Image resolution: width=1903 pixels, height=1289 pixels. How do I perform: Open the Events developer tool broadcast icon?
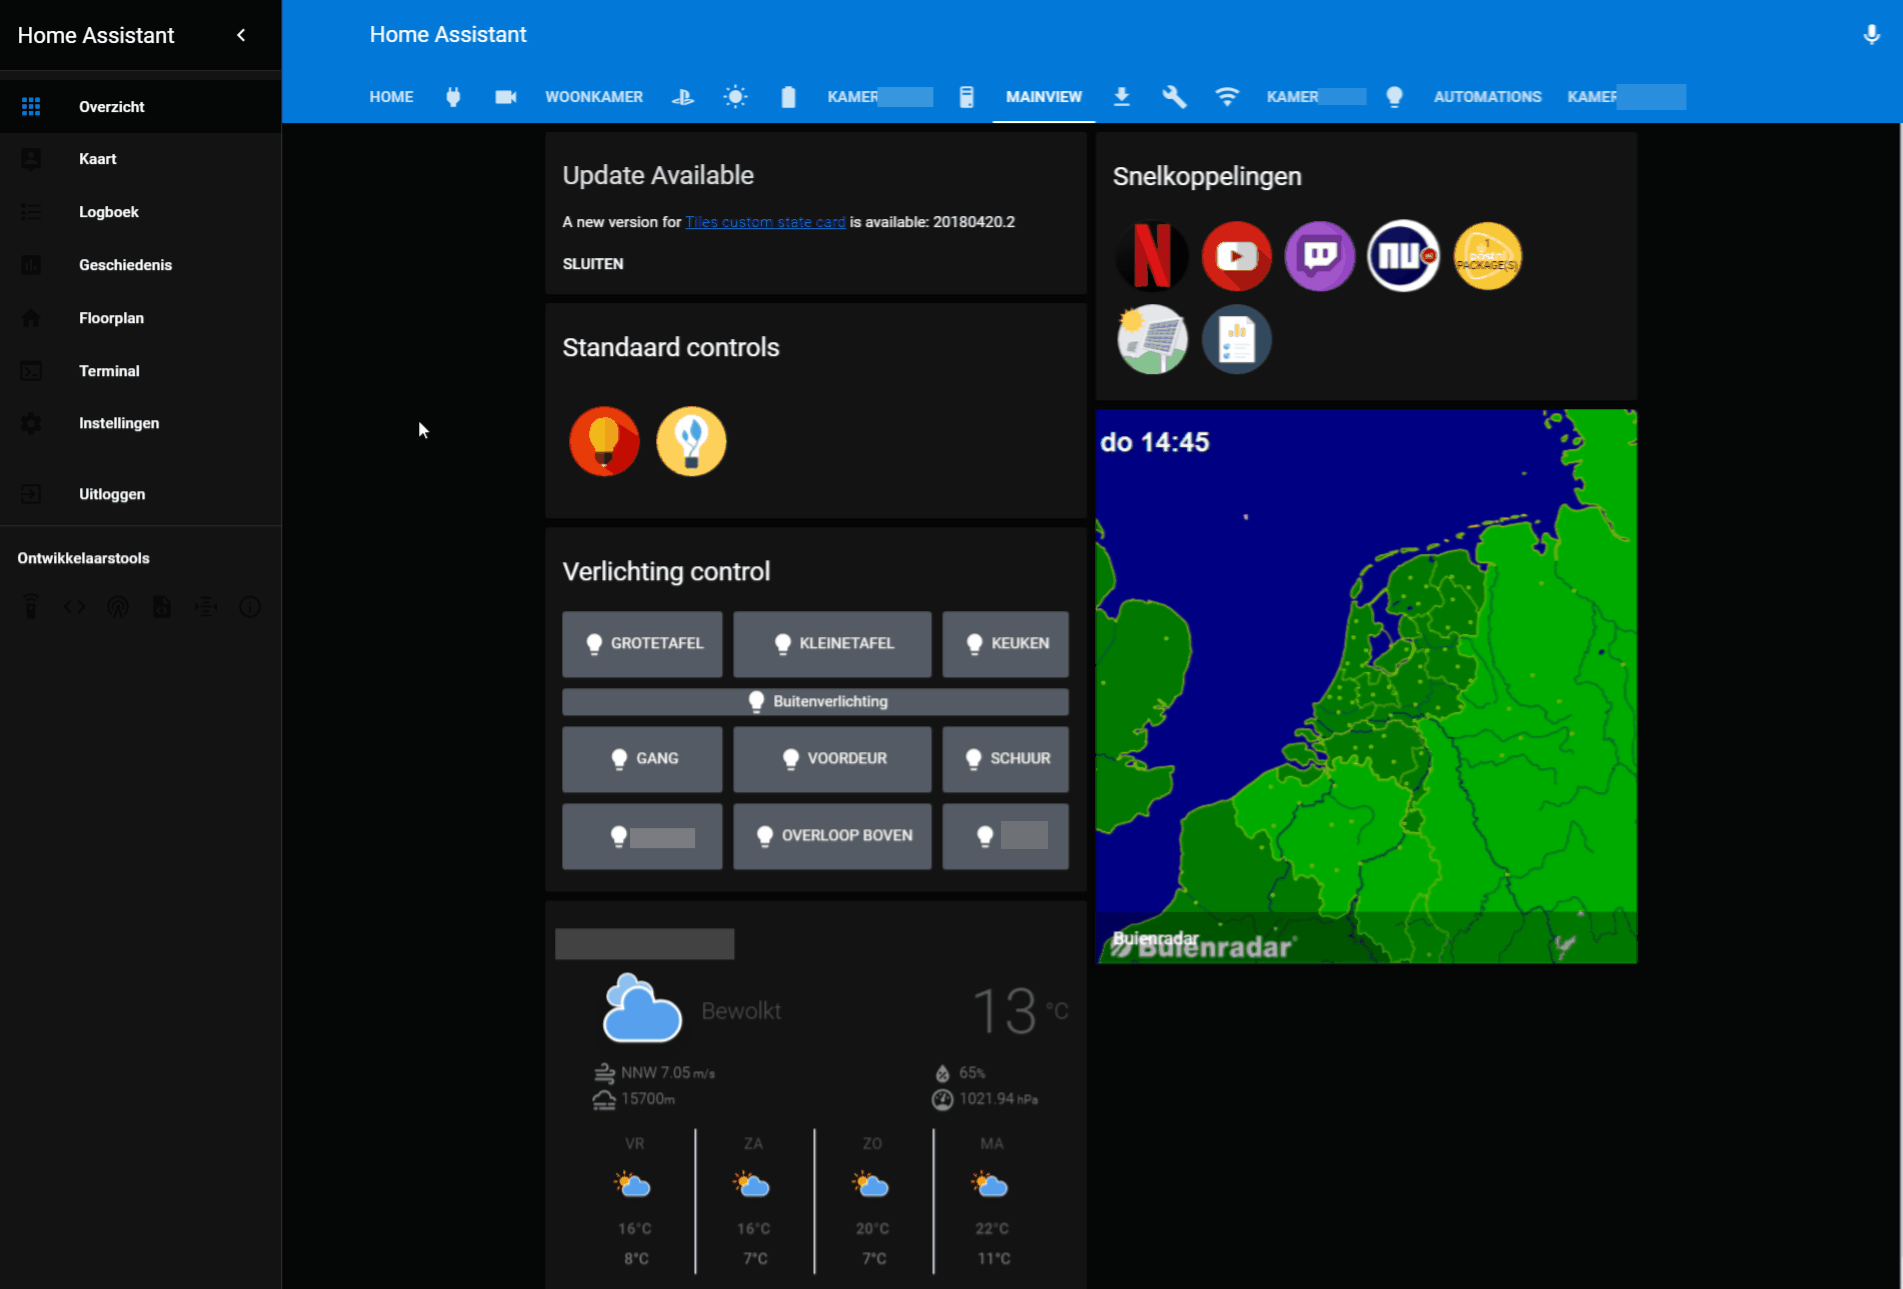click(118, 607)
